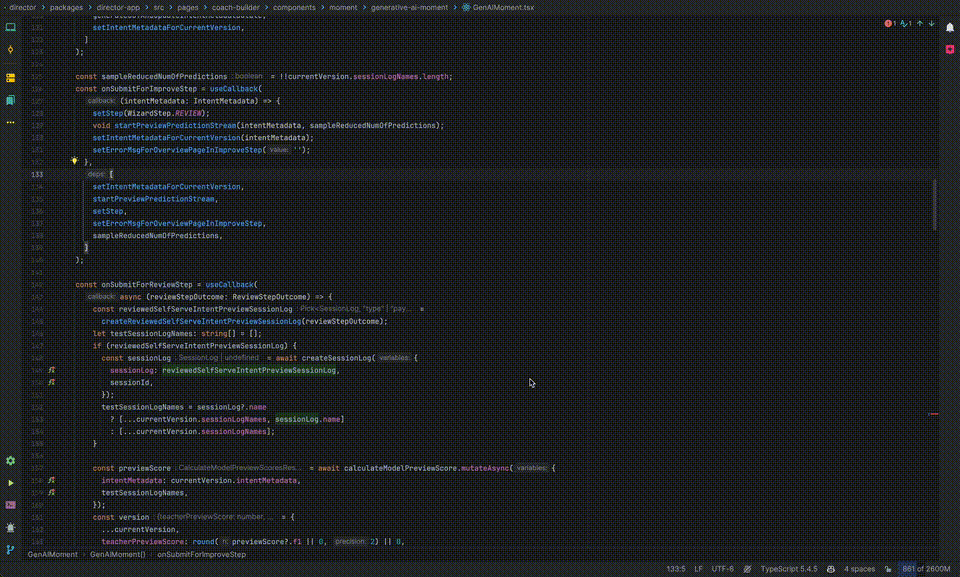This screenshot has height=577, width=960.
Task: Open the Debug bug icon in sidebar
Action: click(10, 527)
